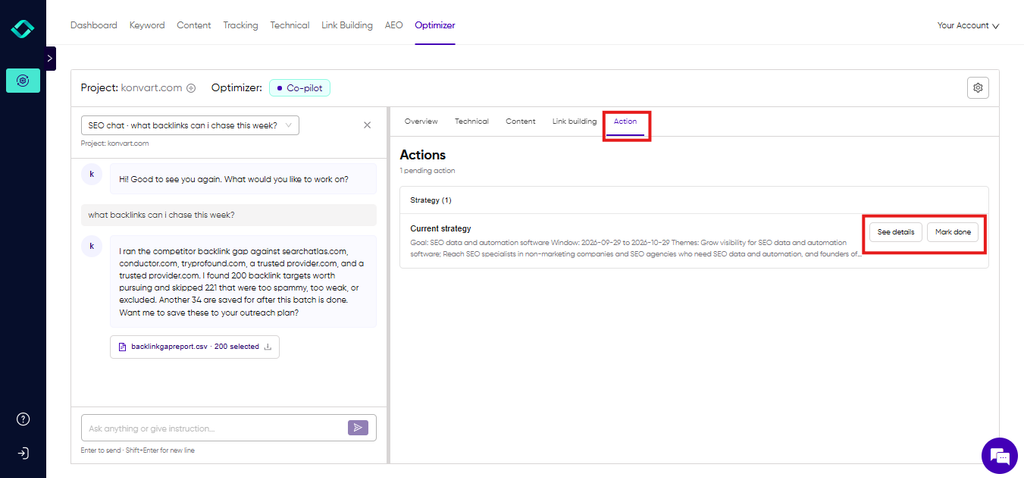Open the Content nav item

click(194, 25)
